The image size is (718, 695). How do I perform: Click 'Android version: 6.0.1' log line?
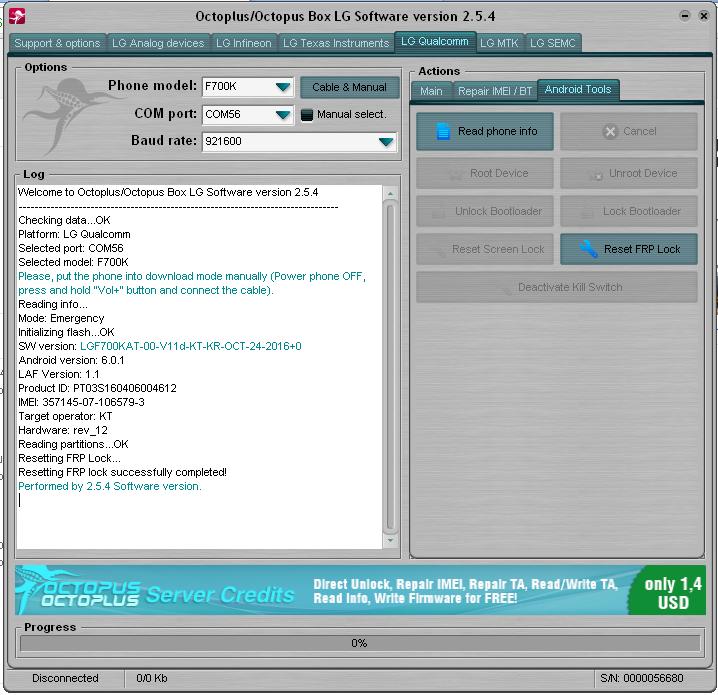(71, 360)
